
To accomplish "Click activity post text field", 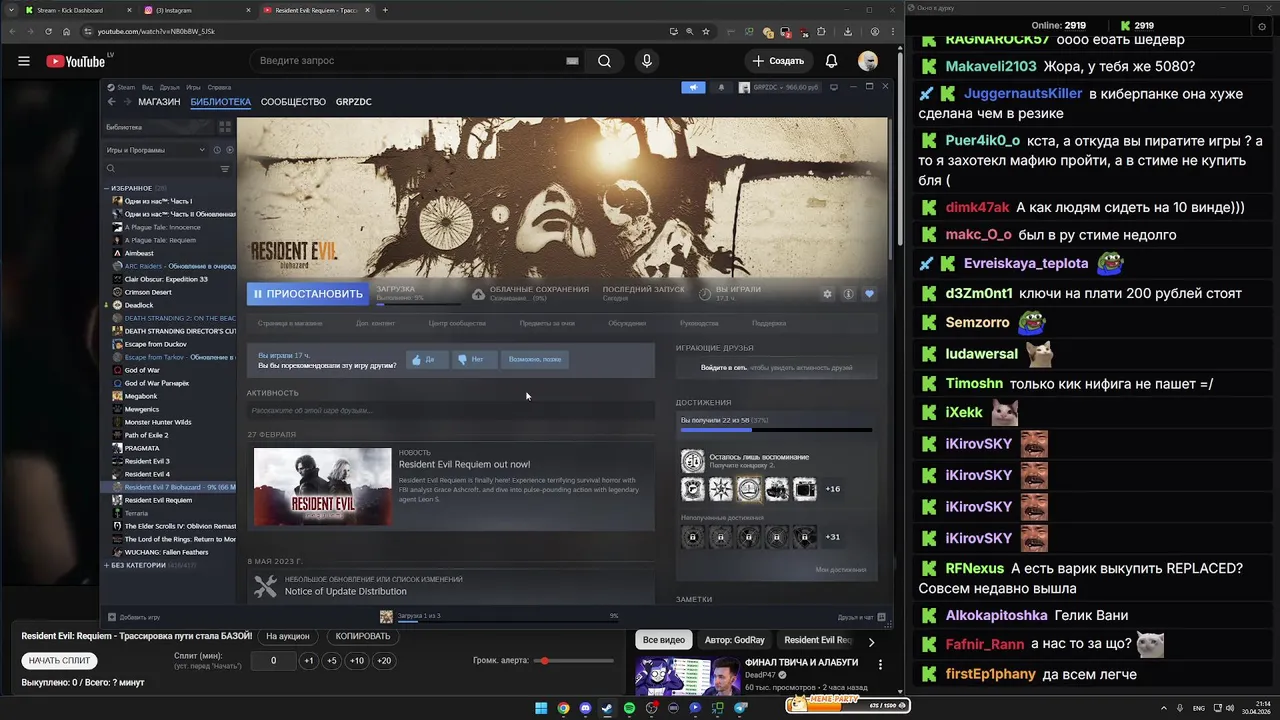I will [450, 410].
